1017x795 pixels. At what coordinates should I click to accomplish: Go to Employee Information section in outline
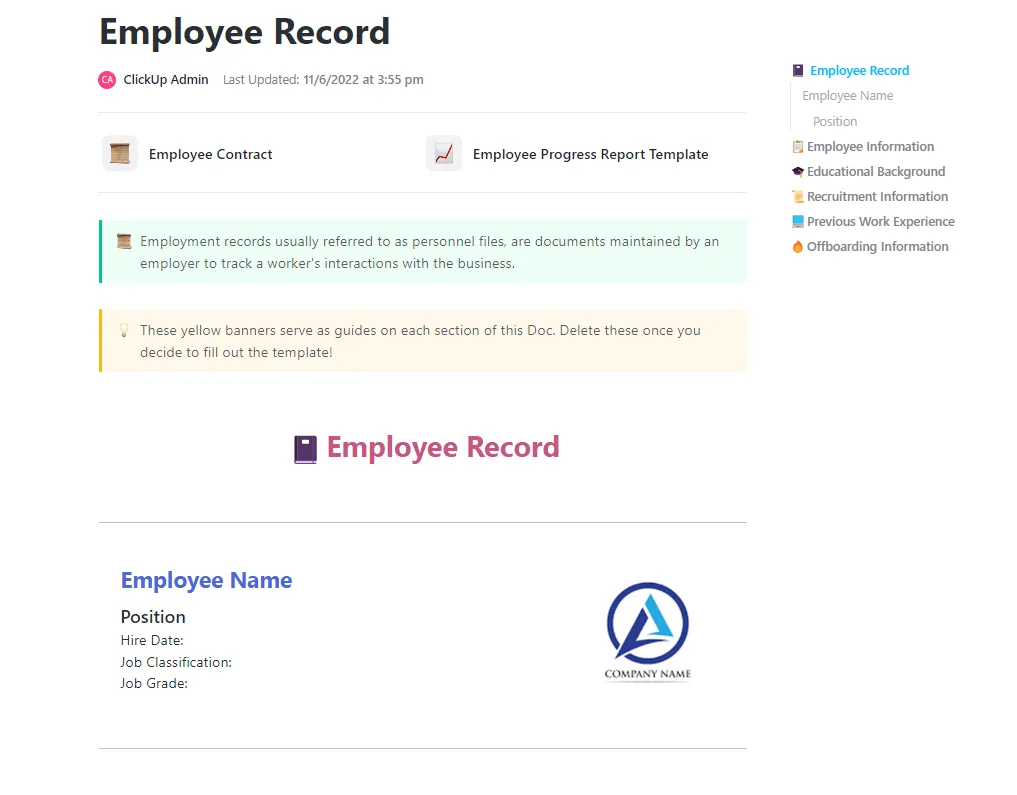coord(870,147)
